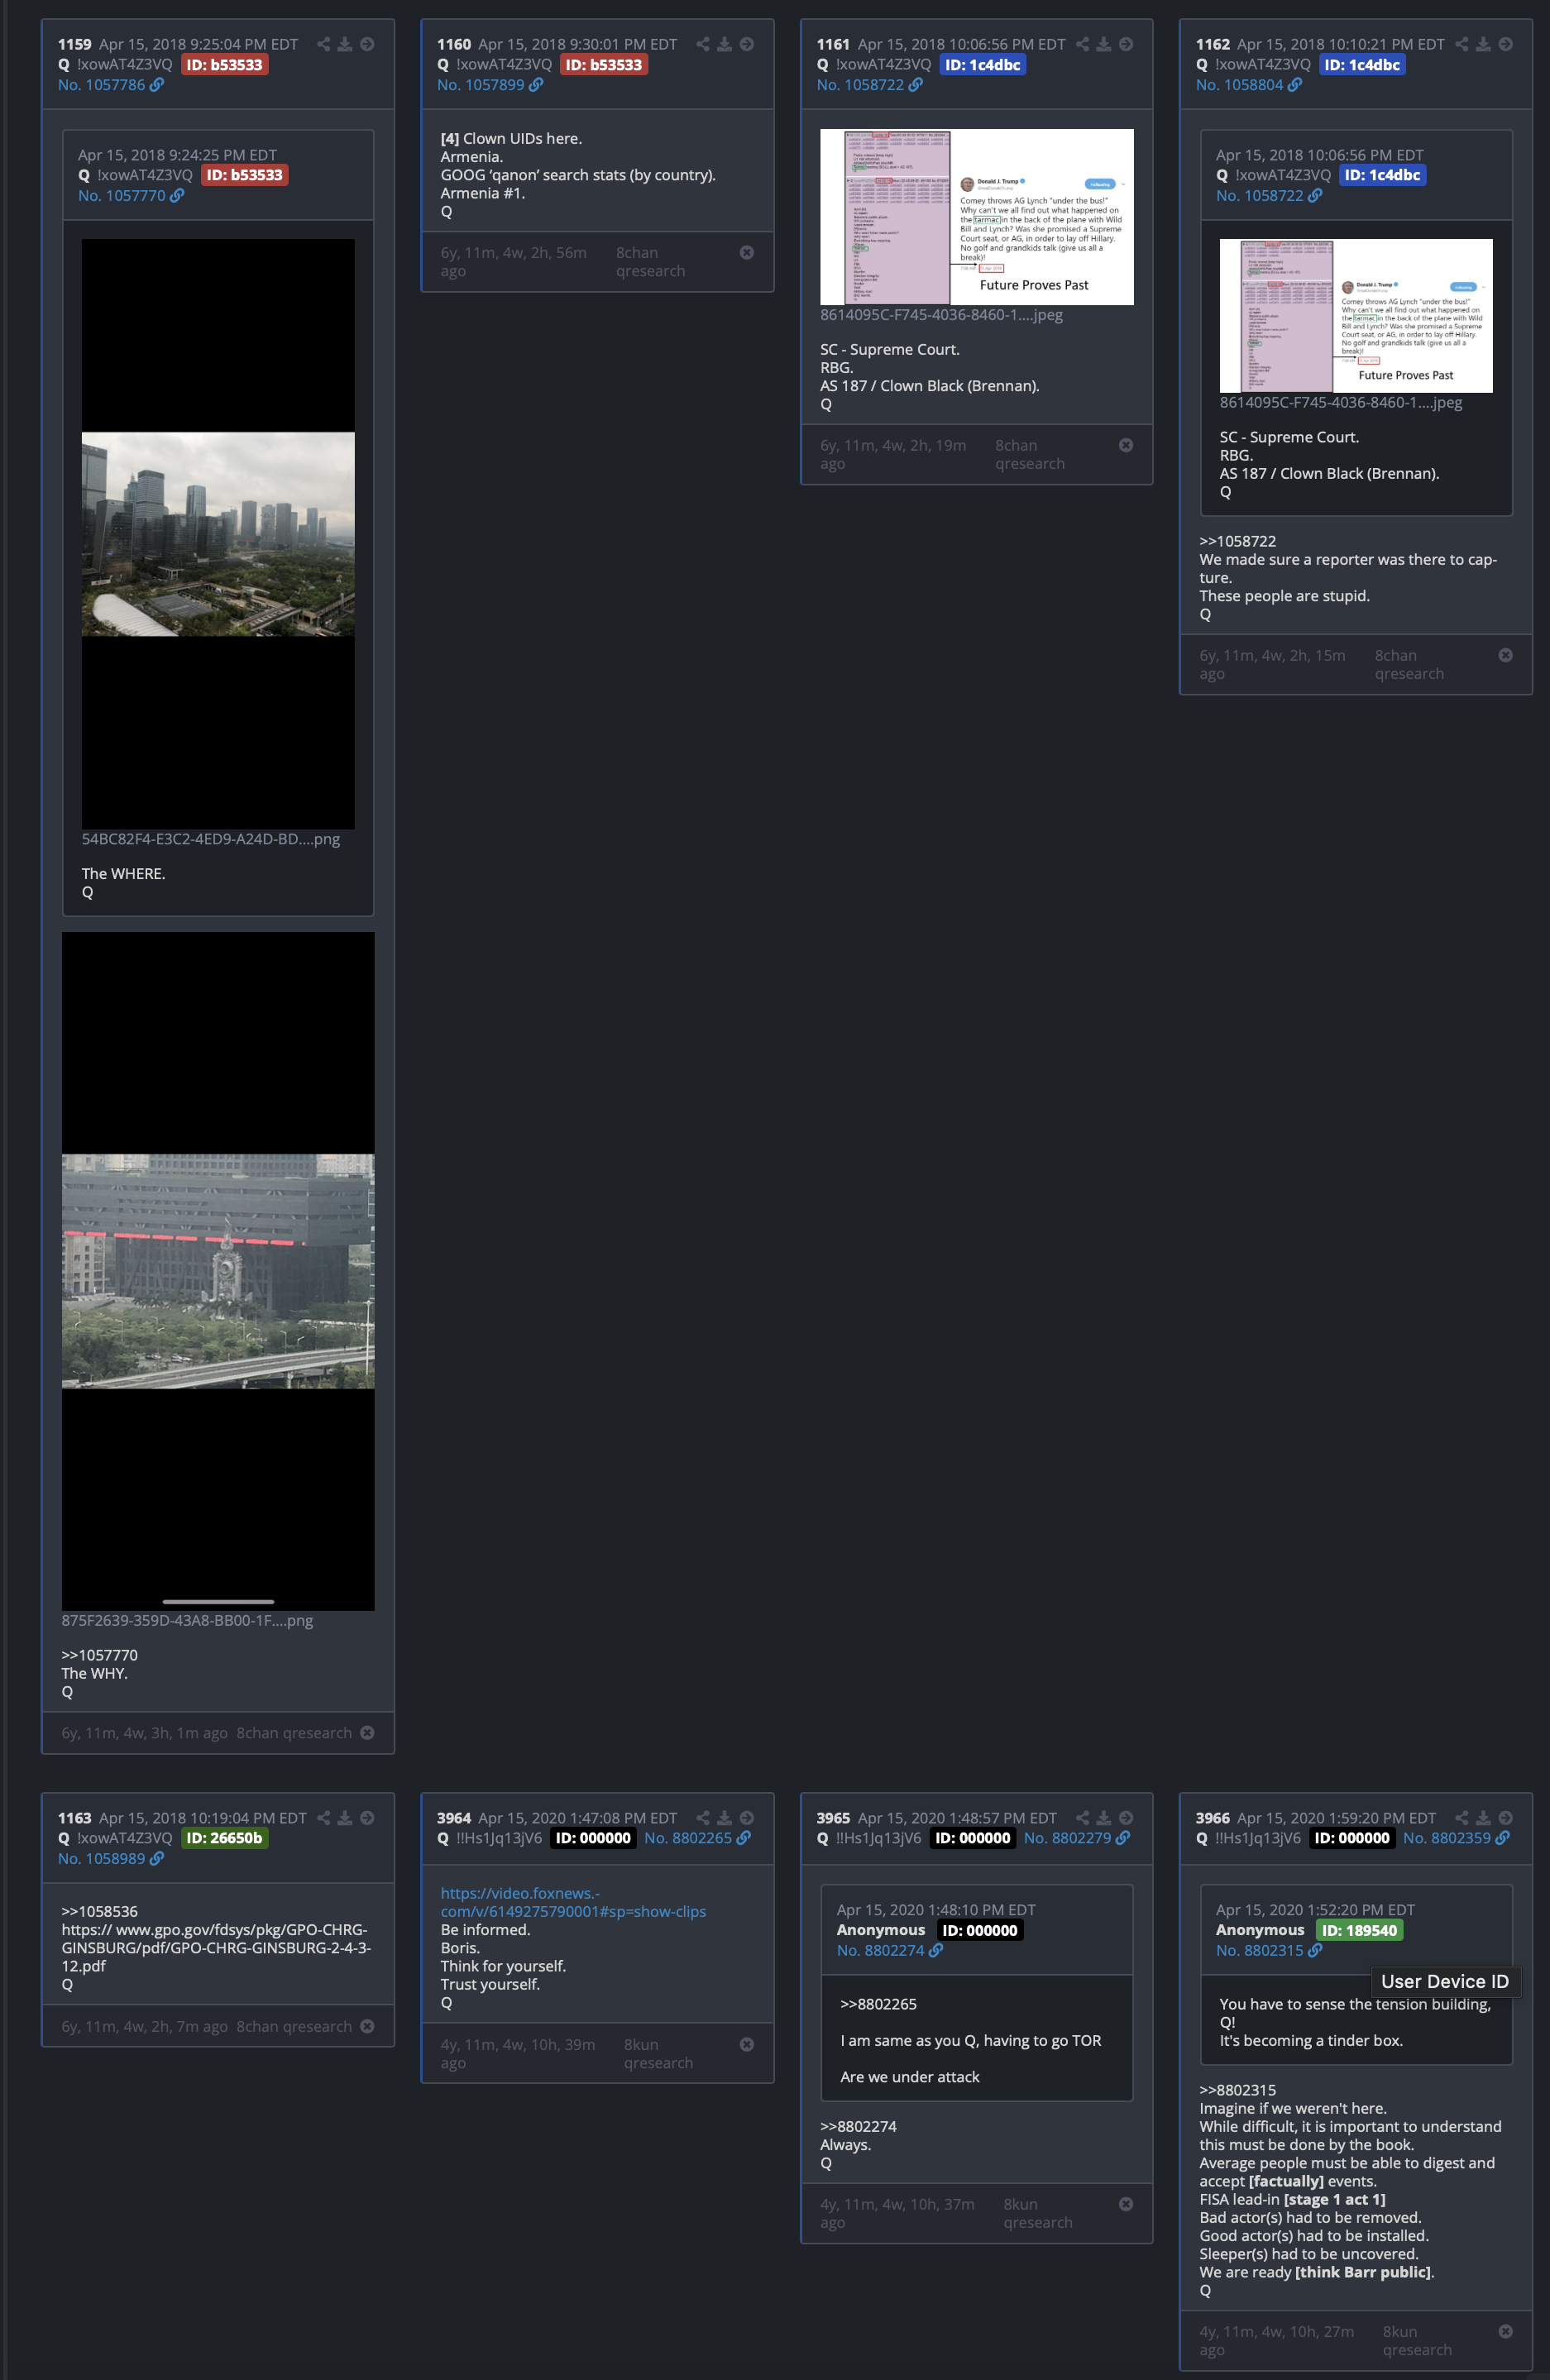The height and width of the screenshot is (2380, 1550).
Task: Open the video.foxnews.com link in post 3964
Action: coord(573,1903)
